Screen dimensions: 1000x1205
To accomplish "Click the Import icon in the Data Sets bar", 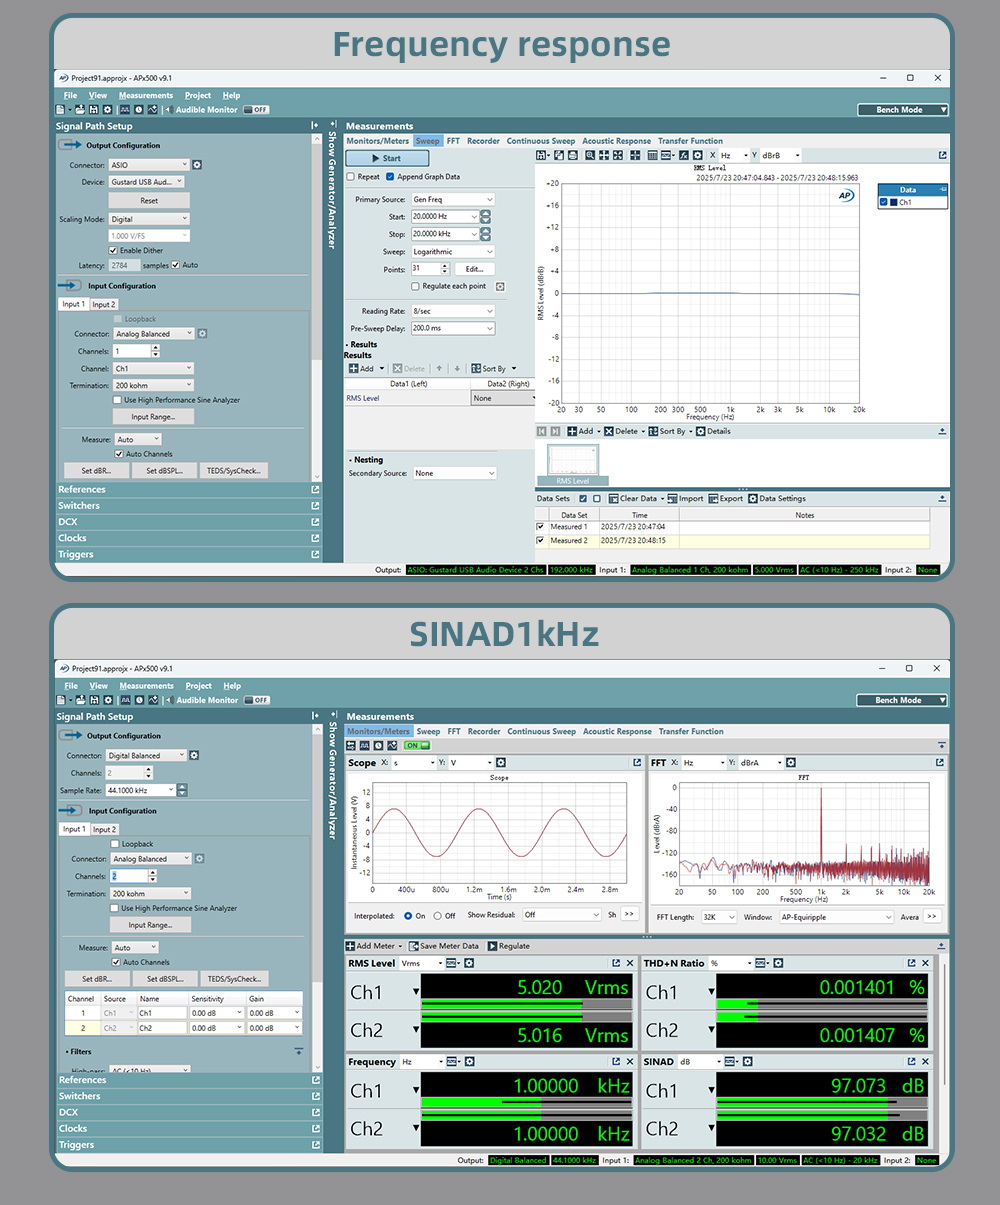I will [672, 498].
